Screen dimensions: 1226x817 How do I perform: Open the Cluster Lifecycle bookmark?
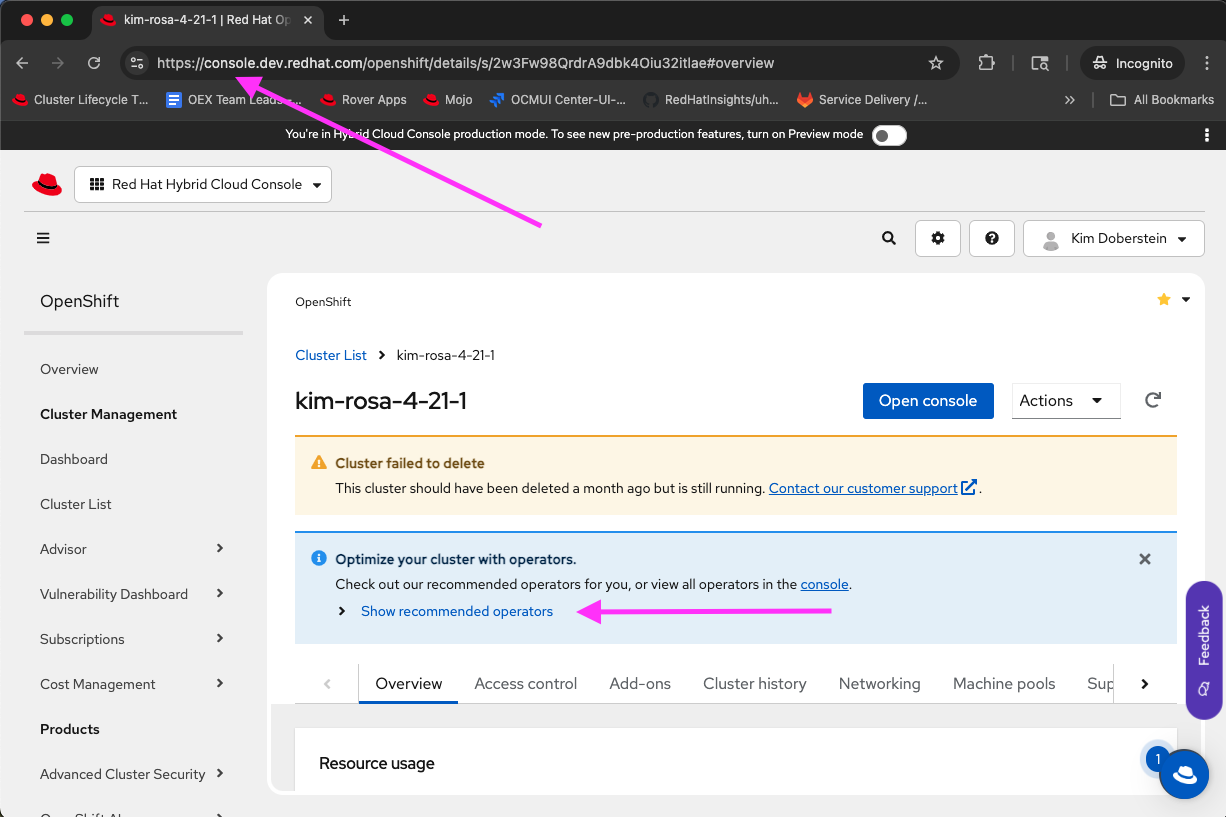[80, 99]
